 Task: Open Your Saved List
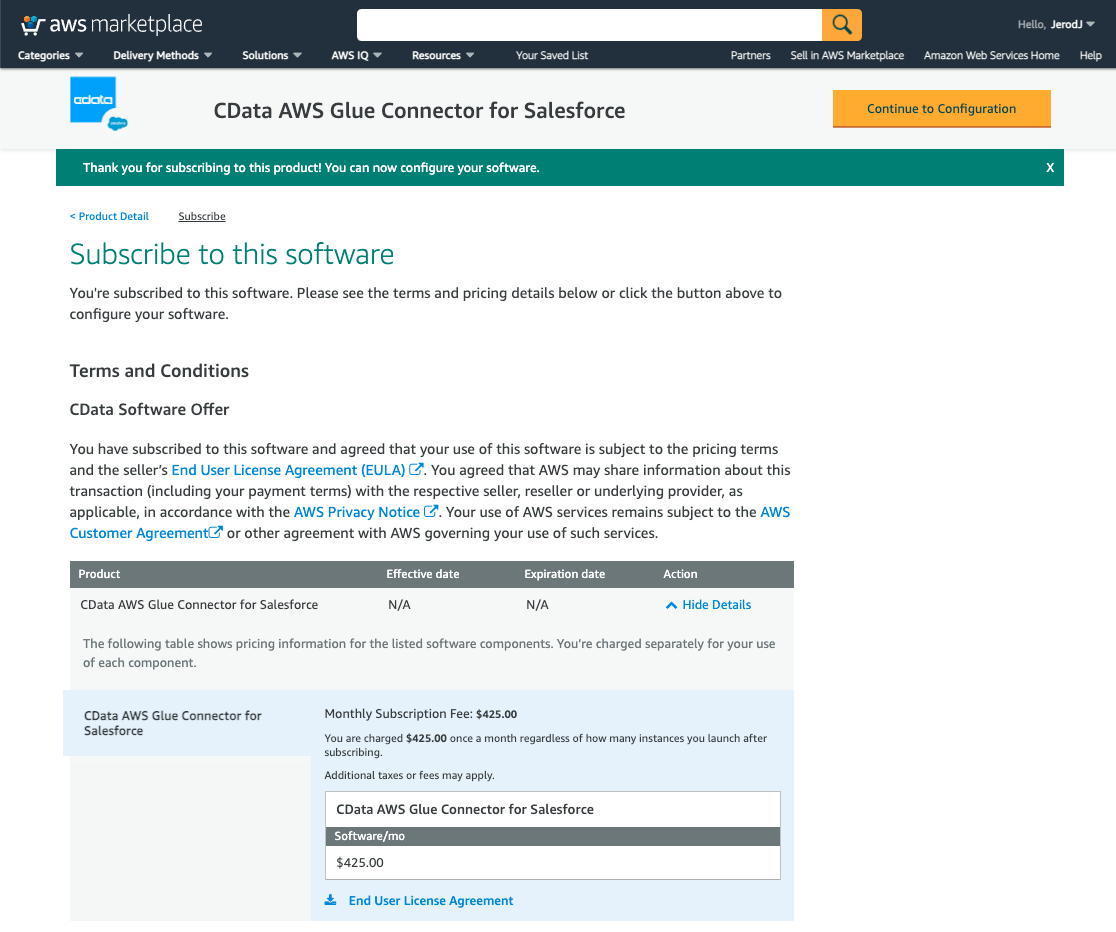(552, 56)
